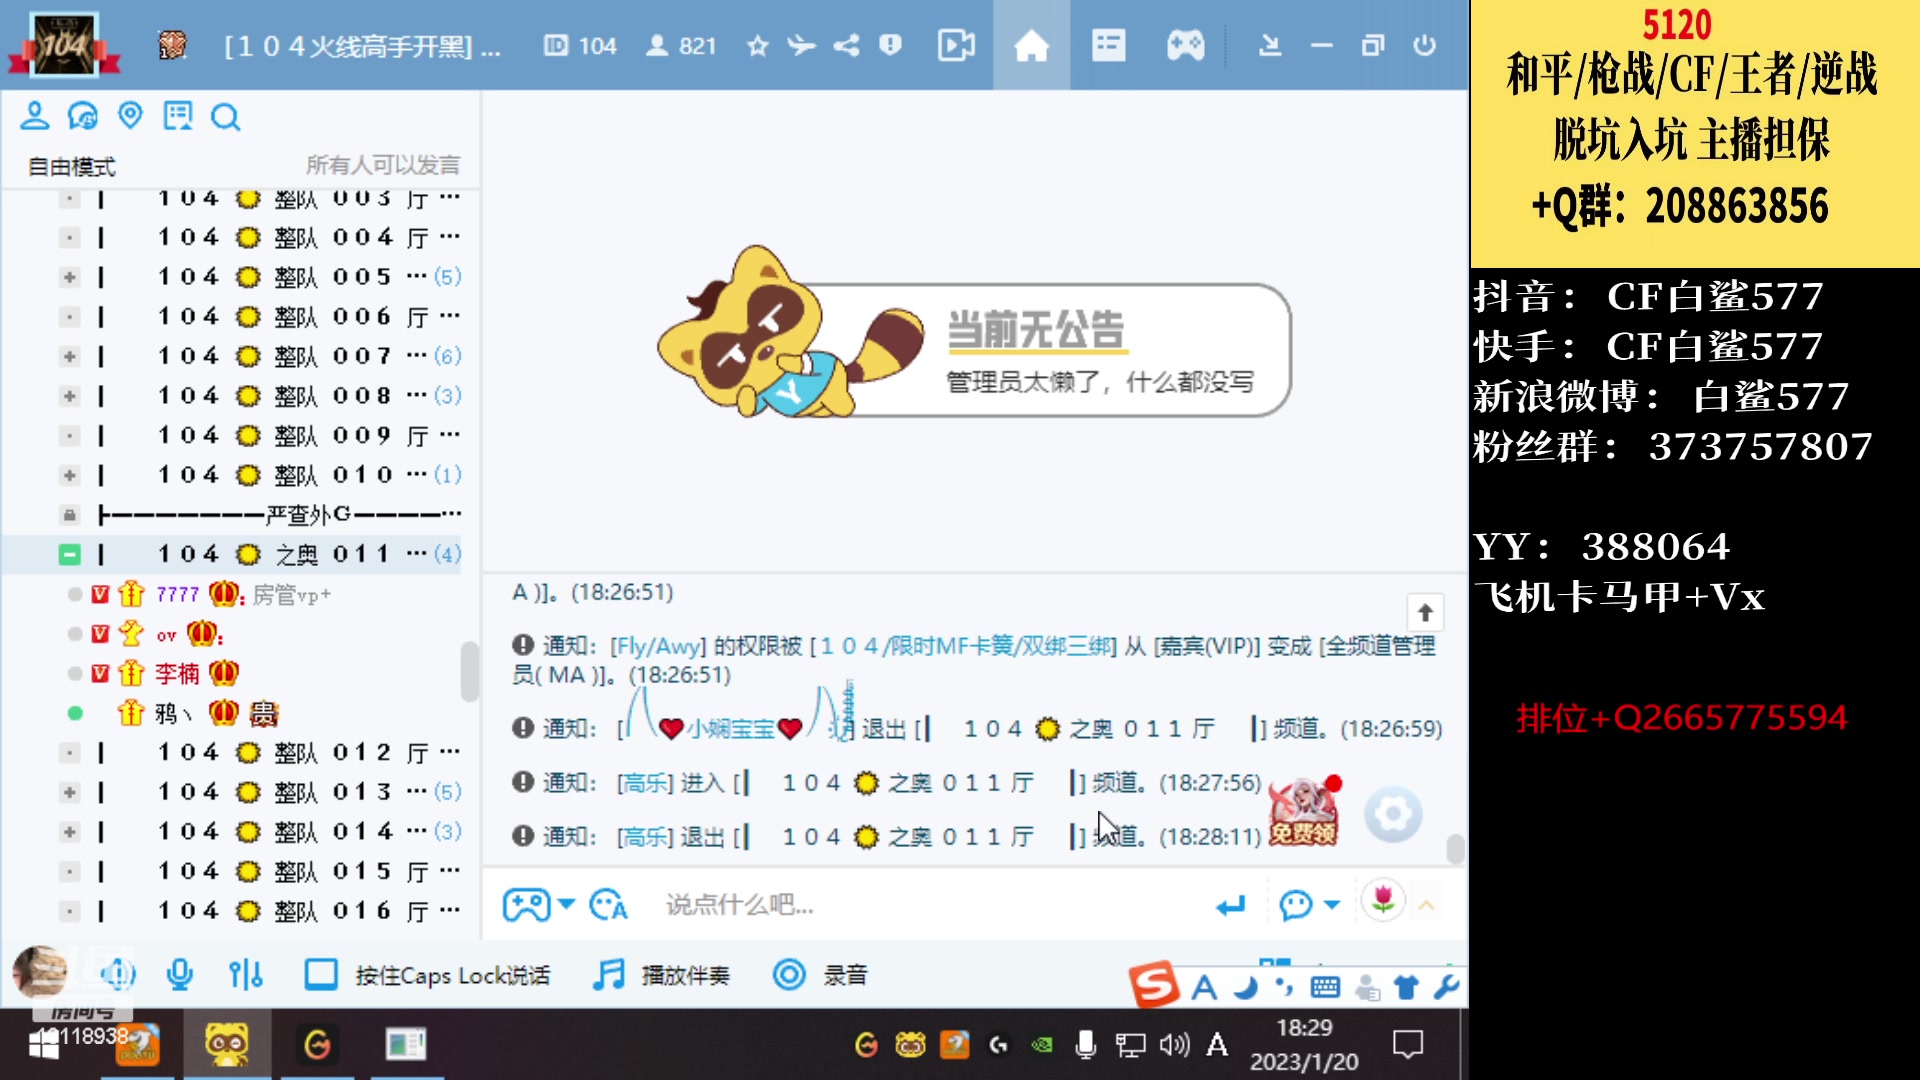Image resolution: width=1920 pixels, height=1080 pixels.
Task: Select 整队 016 厅 channel row
Action: [238, 911]
